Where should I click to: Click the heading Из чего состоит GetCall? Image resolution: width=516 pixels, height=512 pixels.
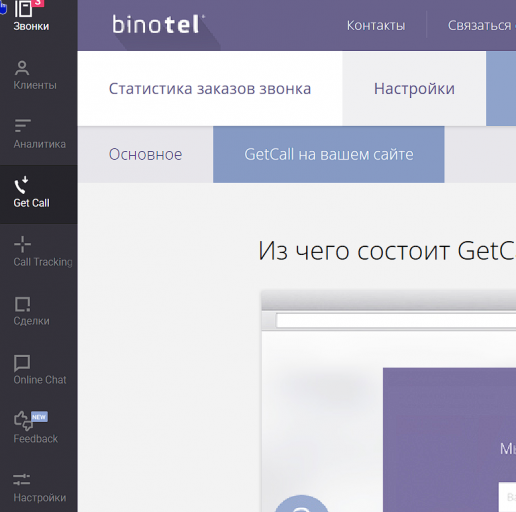tap(387, 251)
